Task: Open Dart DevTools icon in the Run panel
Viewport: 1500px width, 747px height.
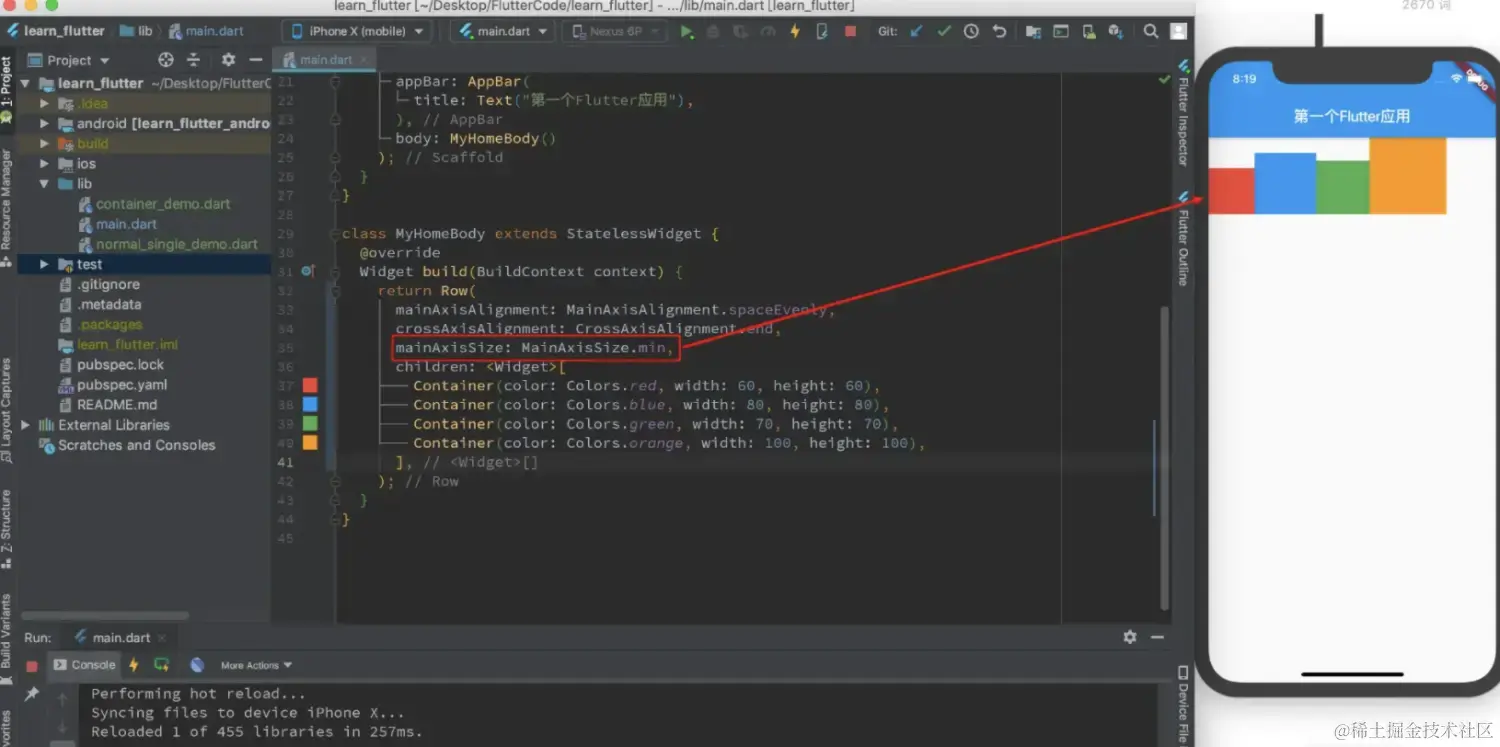Action: point(197,665)
